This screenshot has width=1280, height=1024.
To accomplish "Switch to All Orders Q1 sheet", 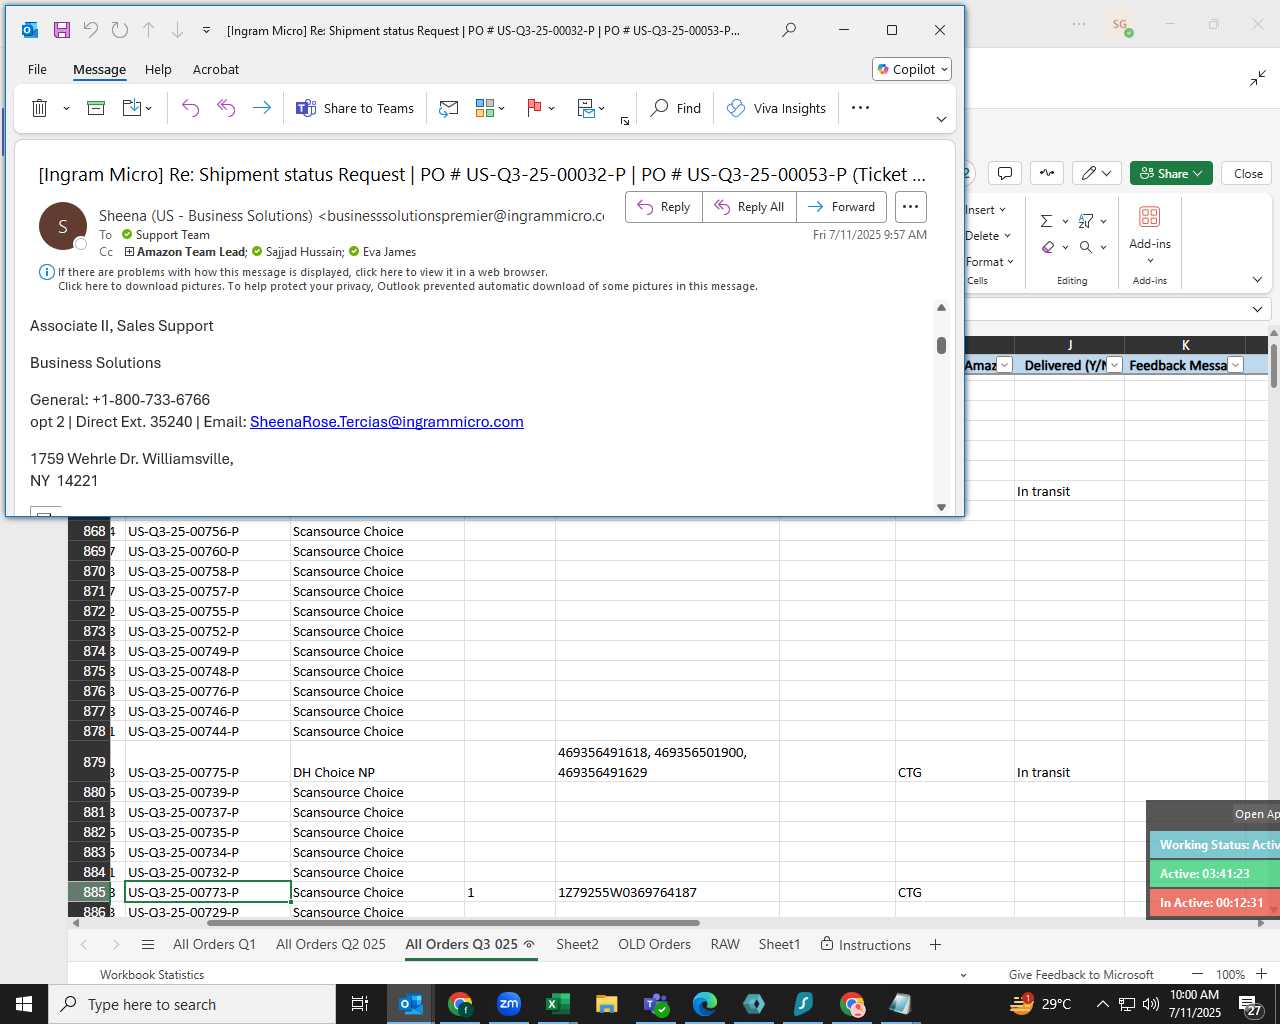I will pos(214,944).
